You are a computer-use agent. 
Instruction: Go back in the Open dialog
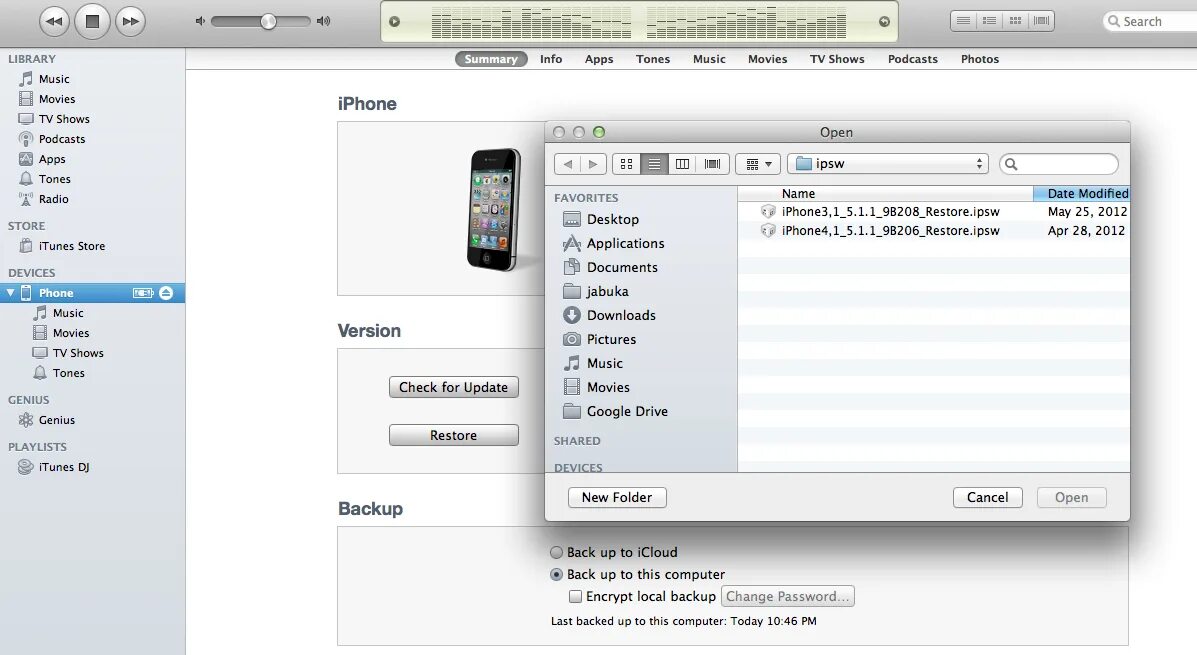567,163
